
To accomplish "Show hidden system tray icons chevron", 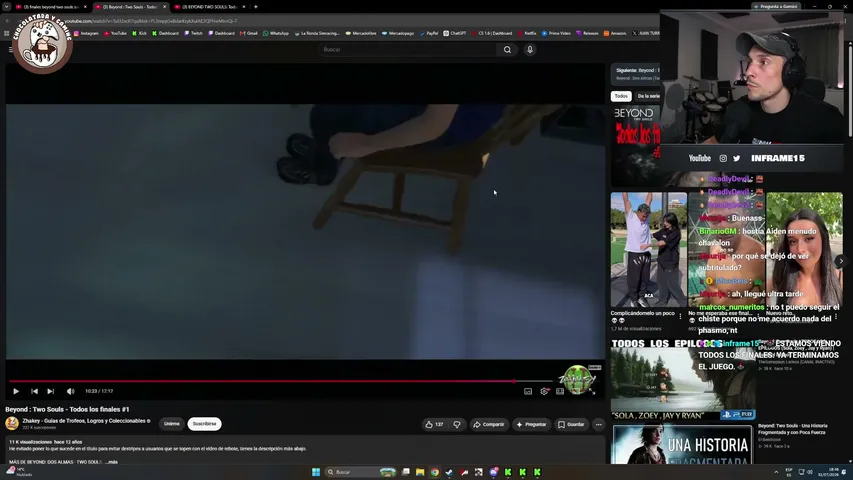I will [x=776, y=472].
